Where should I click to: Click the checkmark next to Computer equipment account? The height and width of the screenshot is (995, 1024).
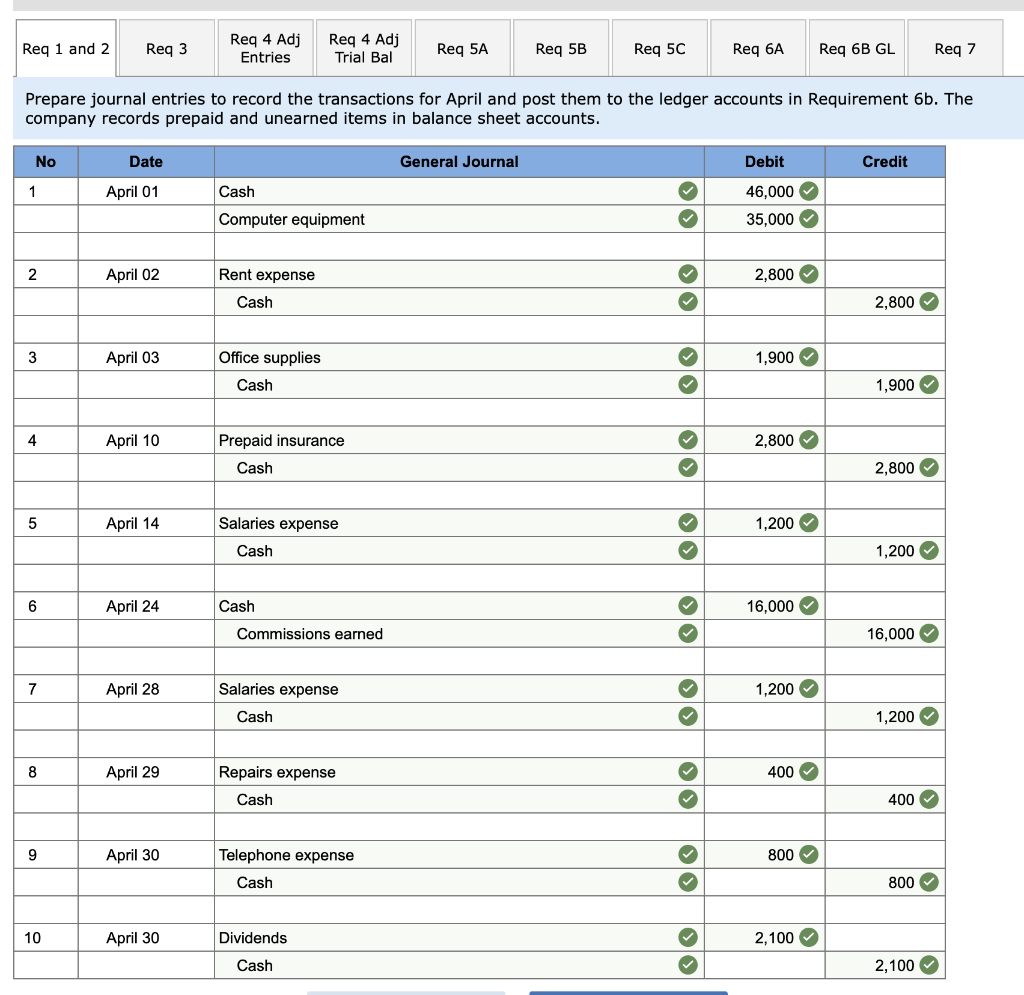click(x=688, y=219)
